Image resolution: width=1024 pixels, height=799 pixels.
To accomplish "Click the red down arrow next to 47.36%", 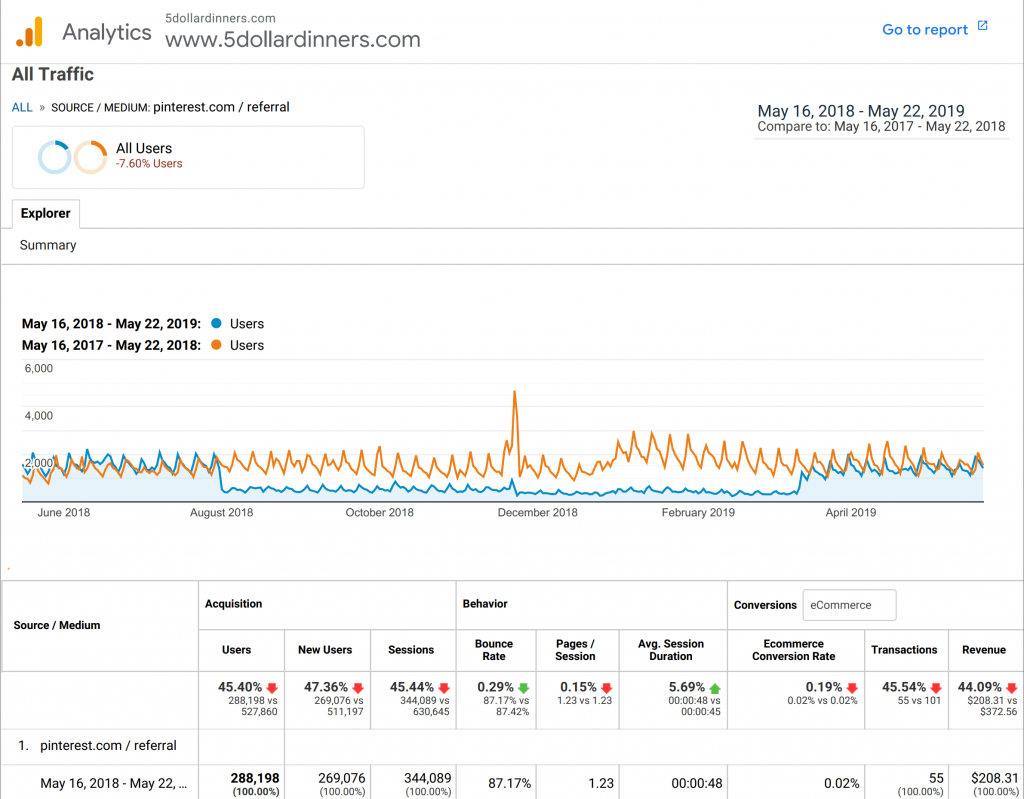I will (358, 688).
